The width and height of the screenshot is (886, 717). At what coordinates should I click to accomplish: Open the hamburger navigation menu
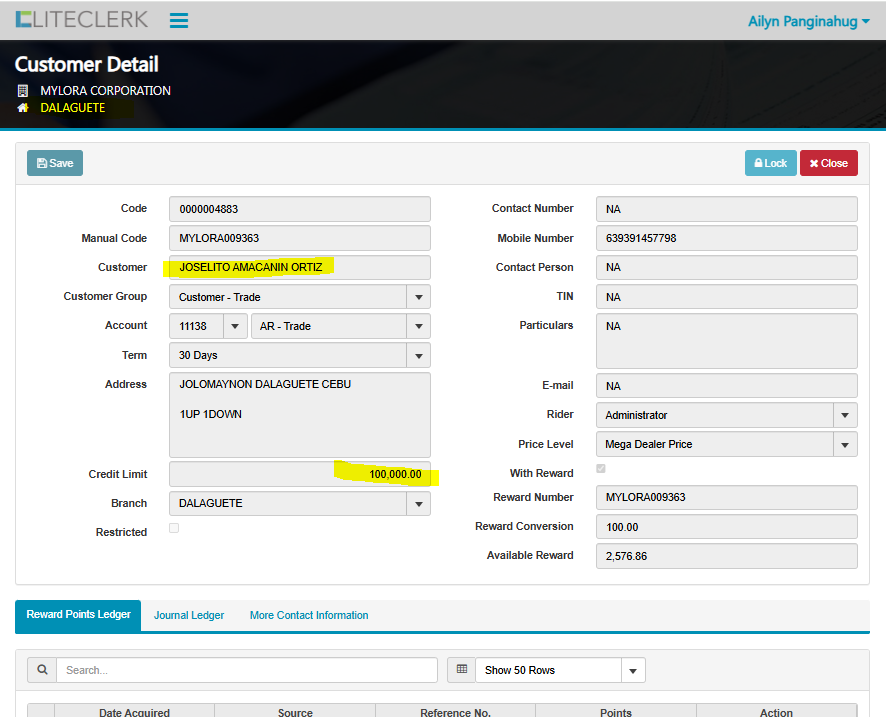click(x=179, y=20)
